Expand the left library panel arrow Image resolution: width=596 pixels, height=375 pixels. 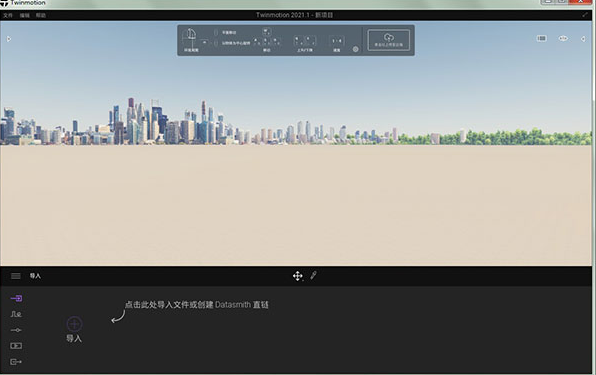coord(9,39)
